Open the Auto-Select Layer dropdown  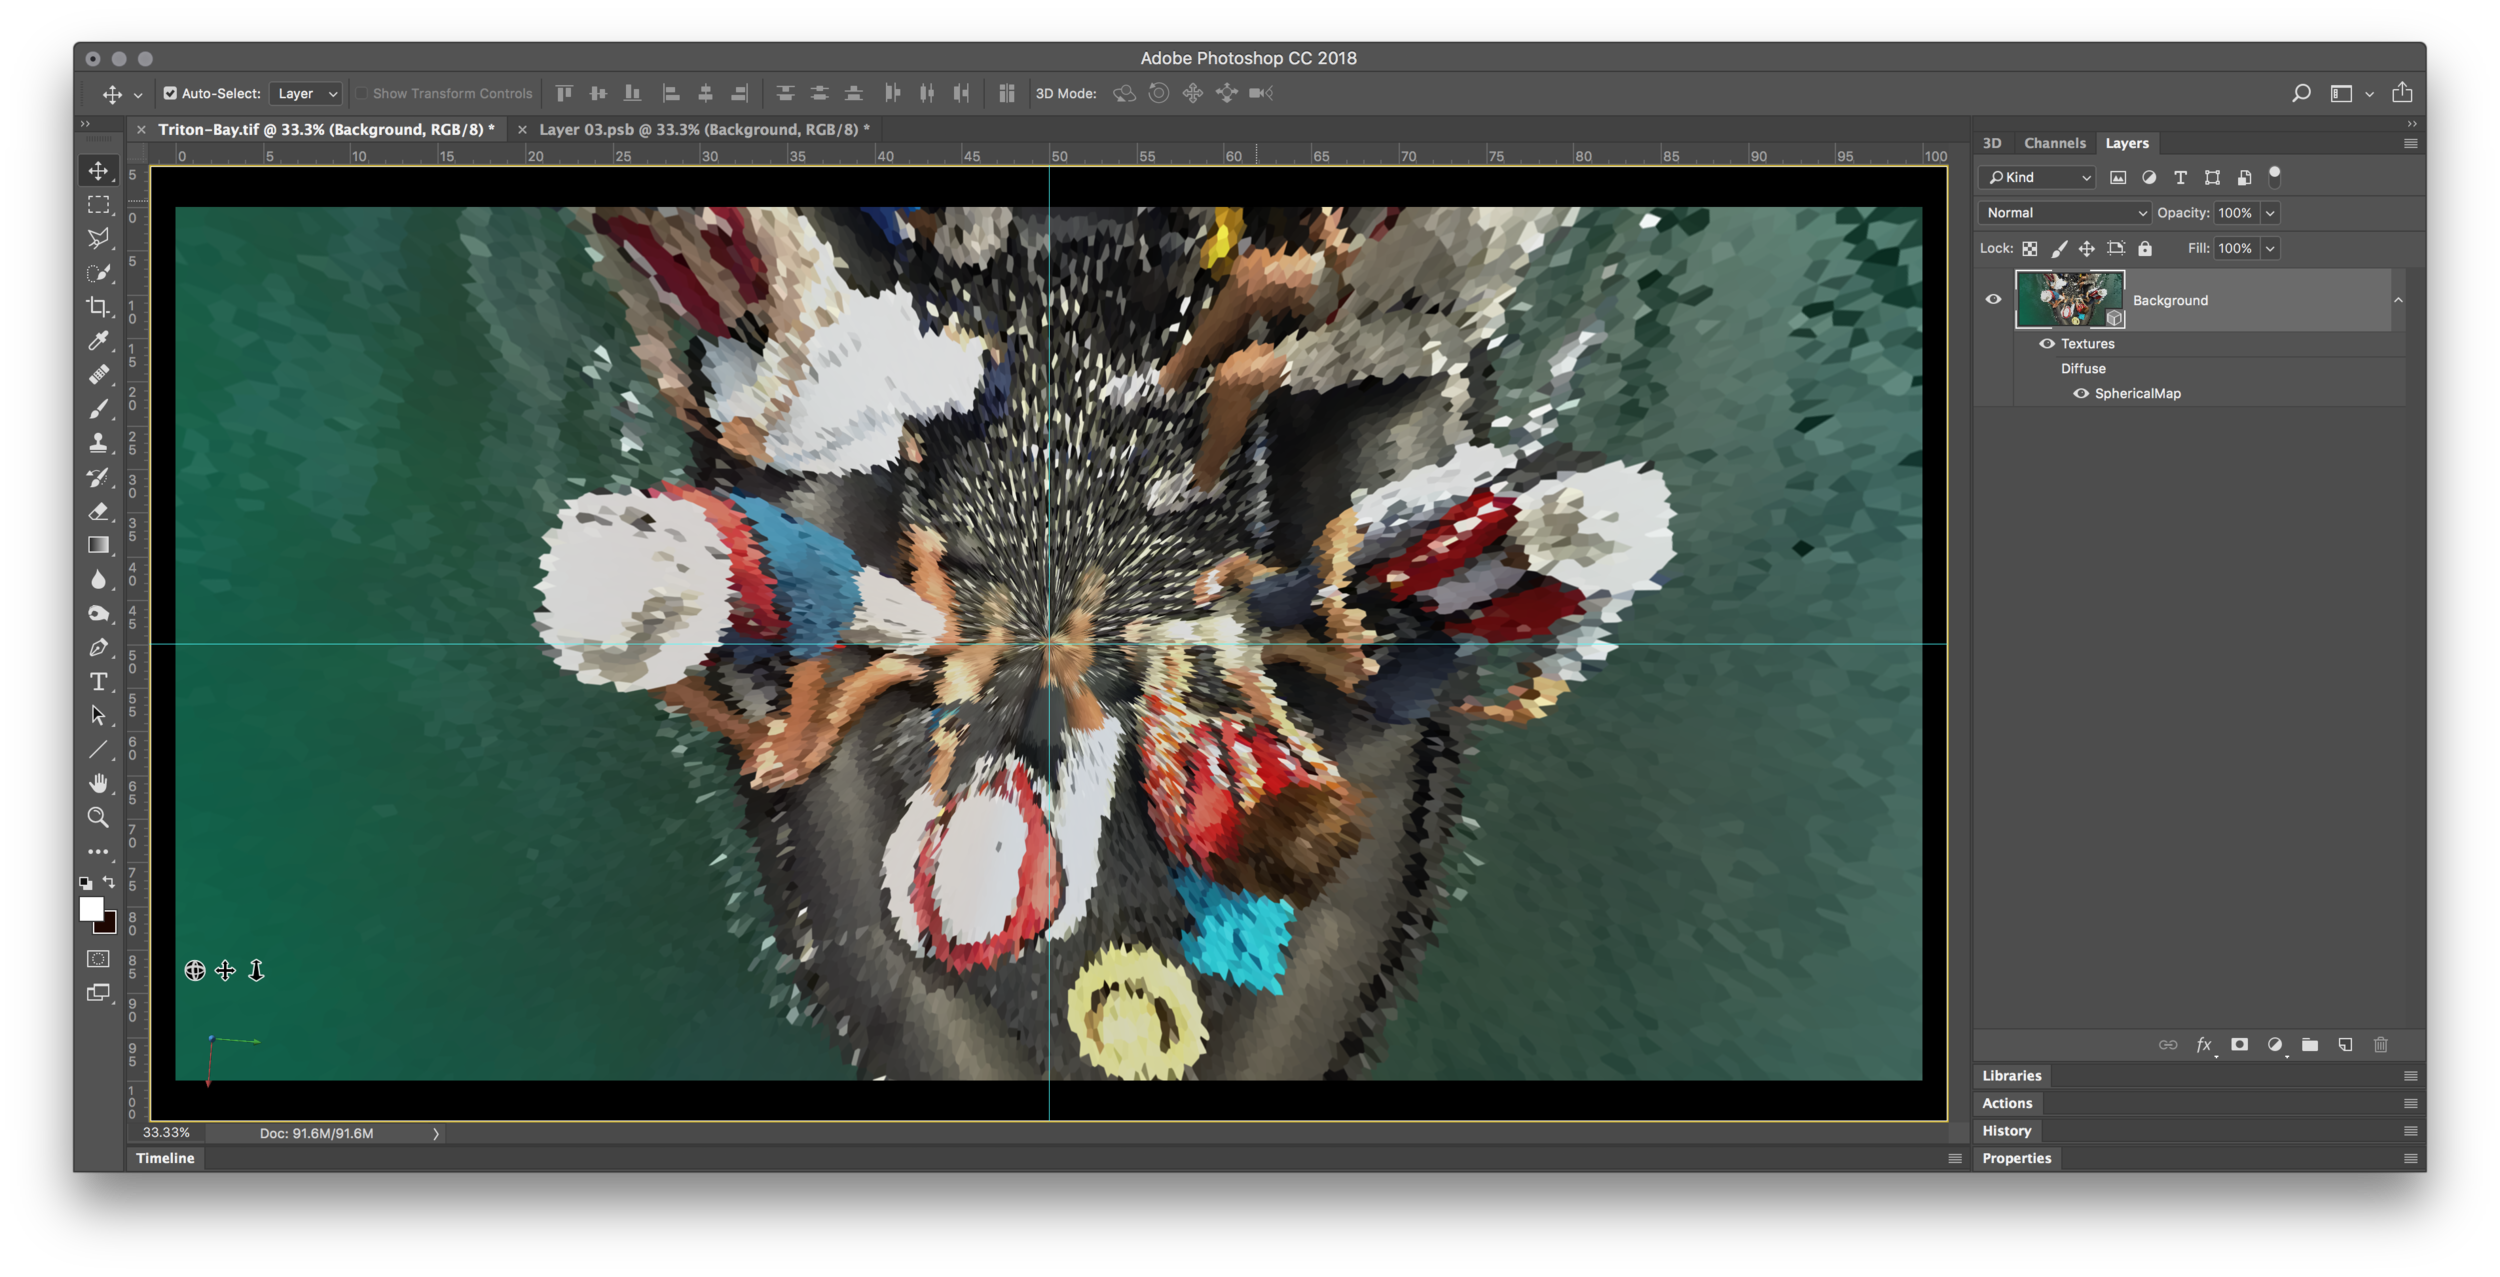(306, 93)
